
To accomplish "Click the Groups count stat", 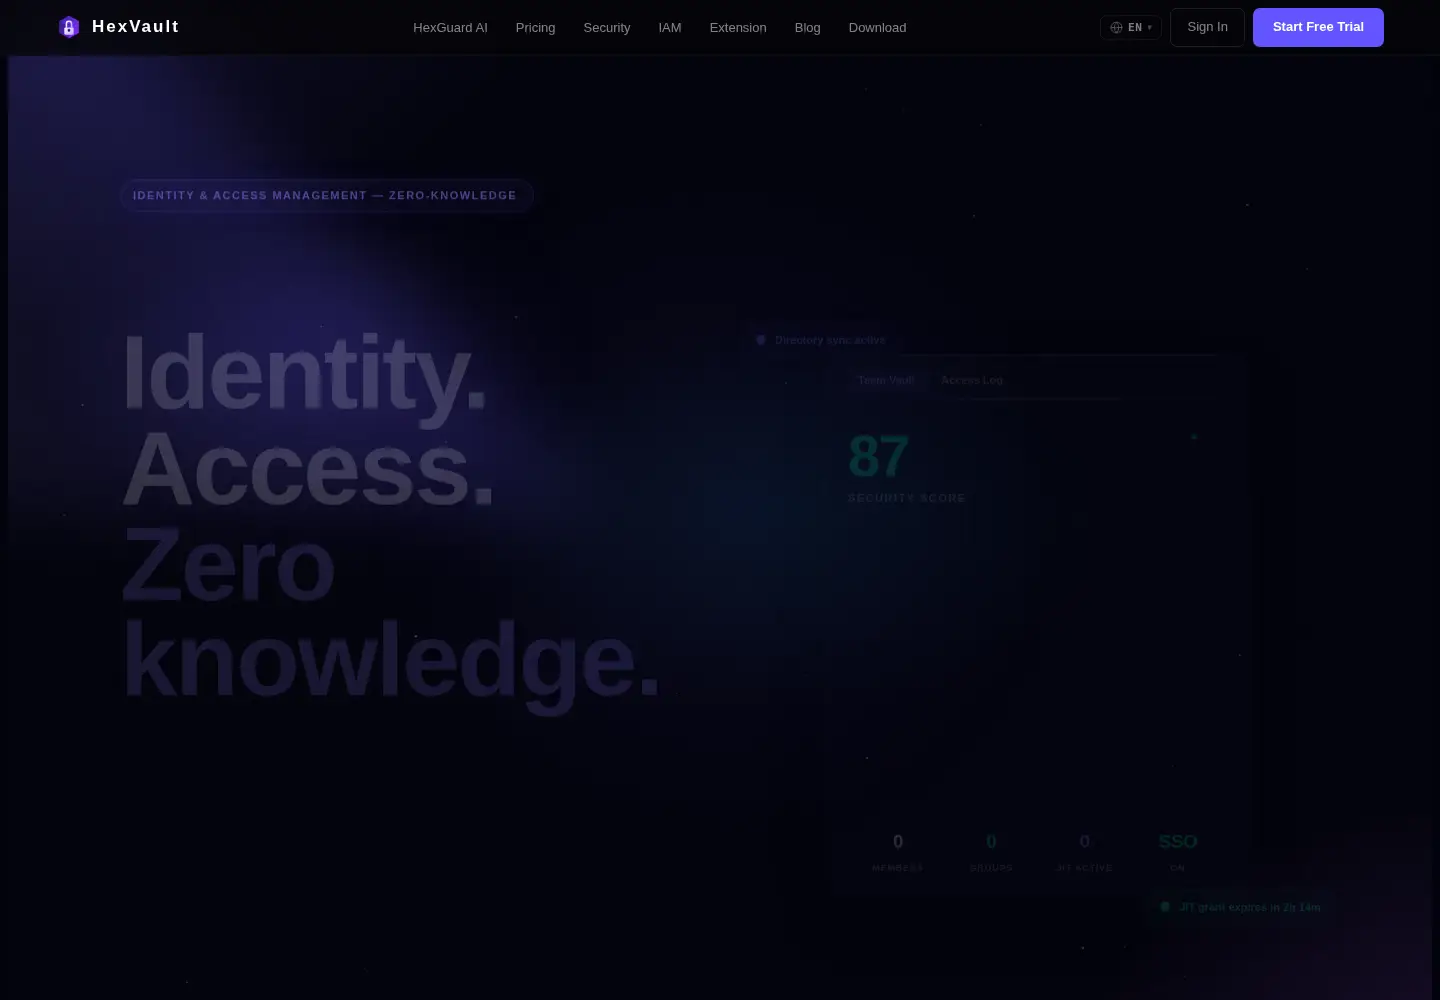I will pos(991,852).
